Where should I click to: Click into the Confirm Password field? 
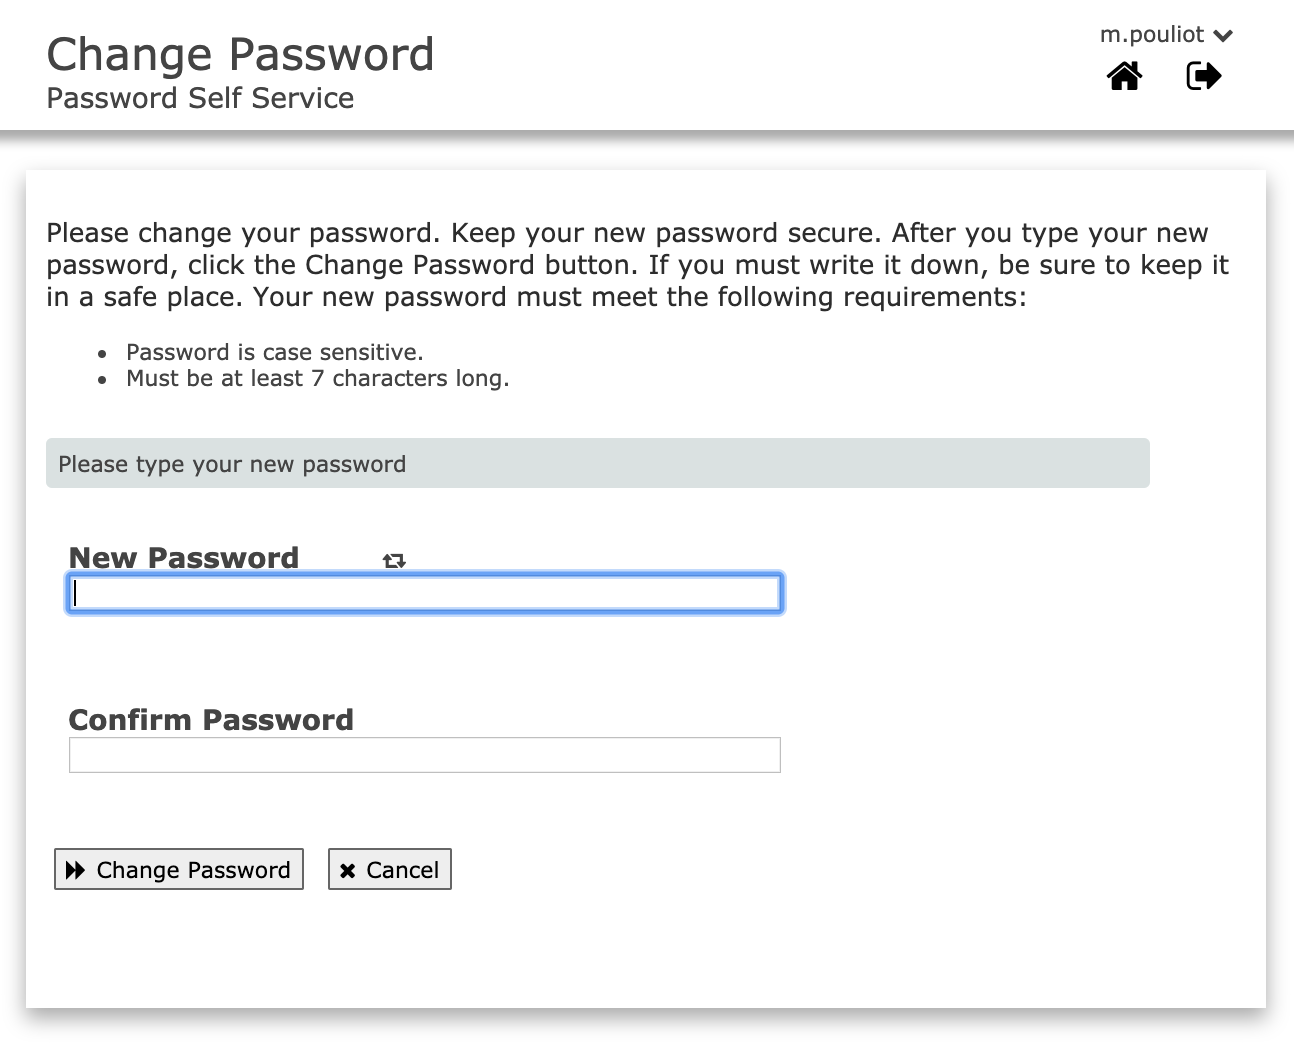[424, 755]
